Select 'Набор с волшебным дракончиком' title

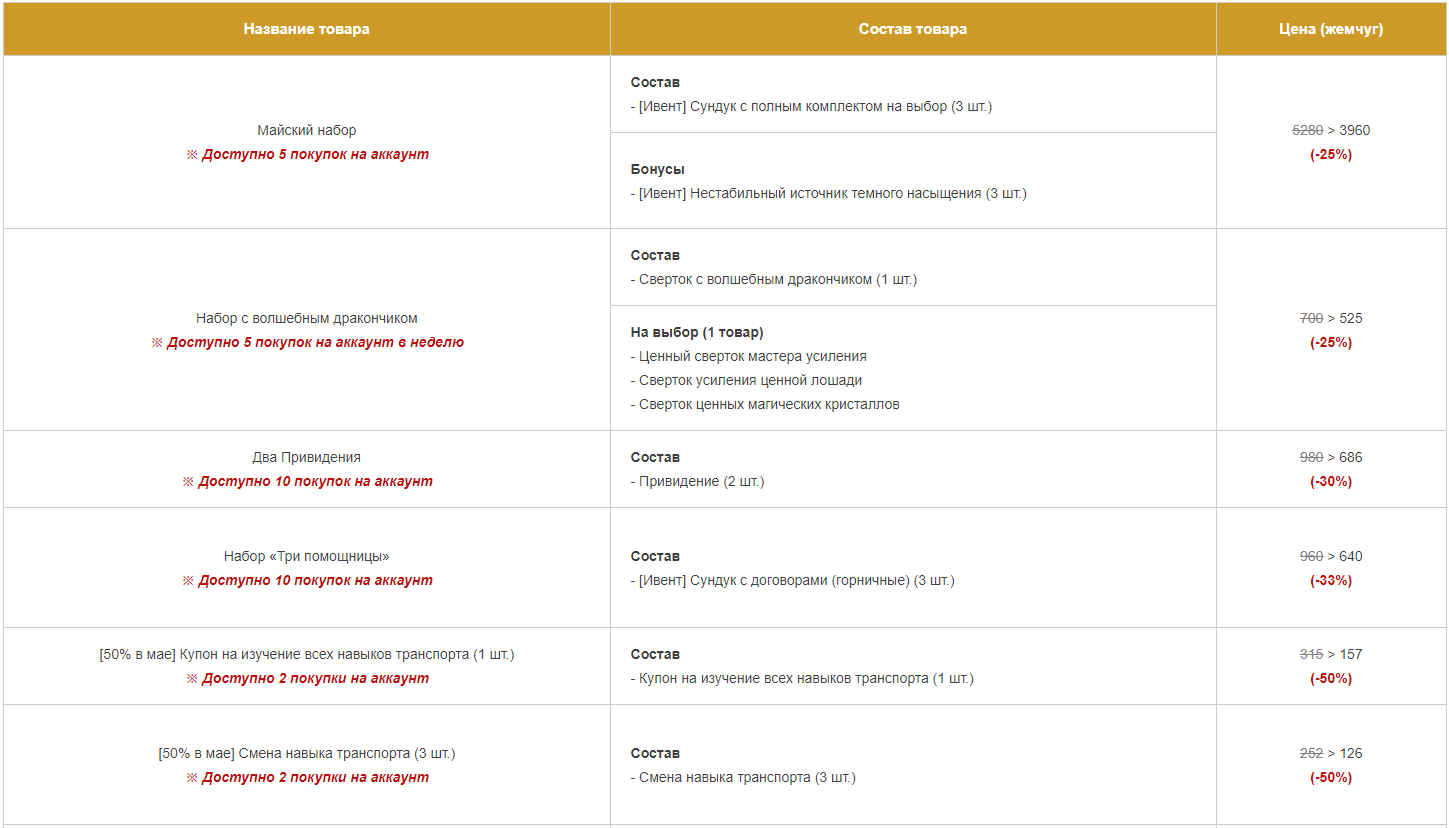[306, 318]
